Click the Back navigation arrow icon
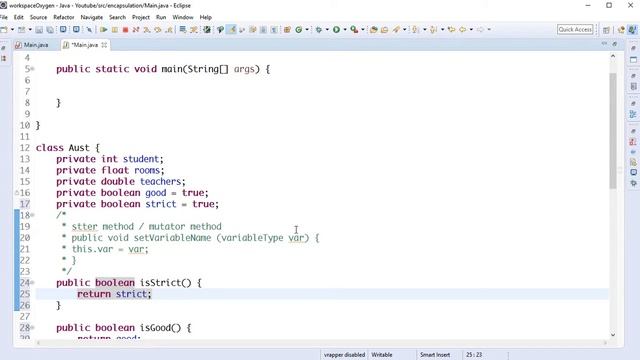640x360 pixels. tap(462, 29)
